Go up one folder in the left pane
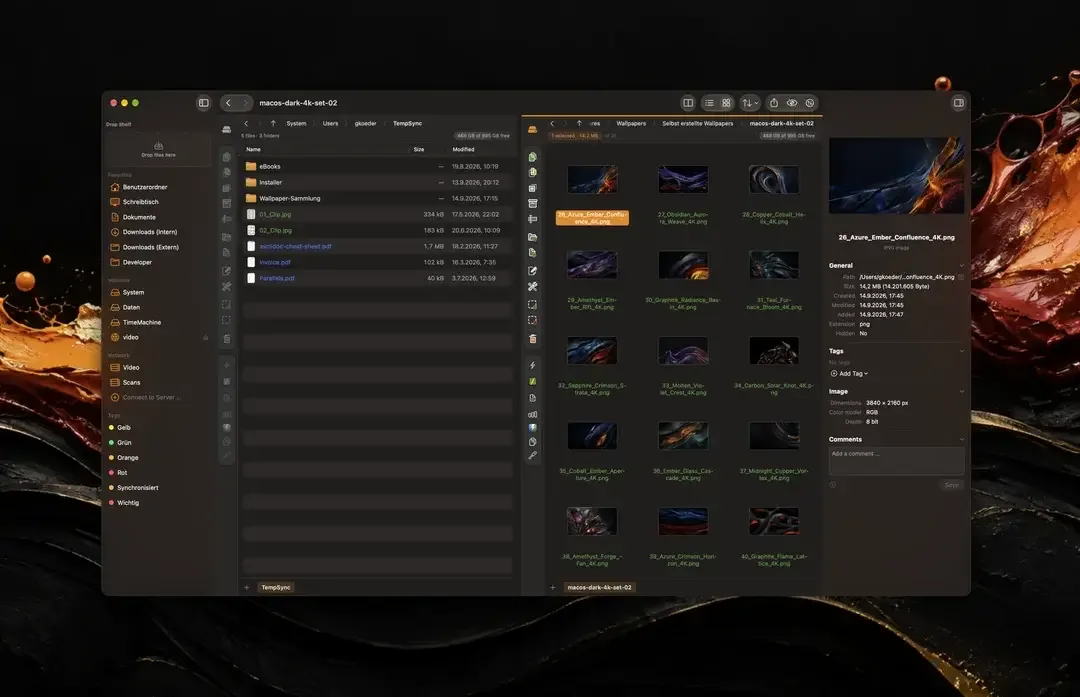 273,123
